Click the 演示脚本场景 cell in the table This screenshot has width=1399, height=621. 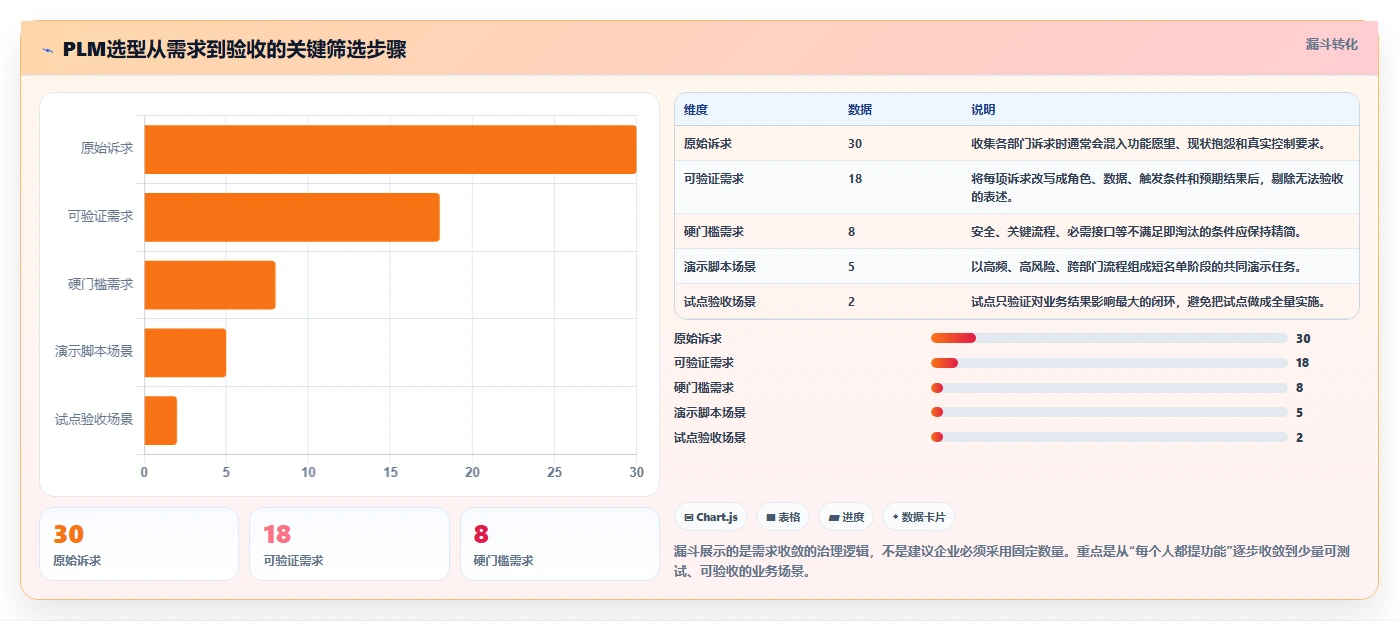coord(720,267)
